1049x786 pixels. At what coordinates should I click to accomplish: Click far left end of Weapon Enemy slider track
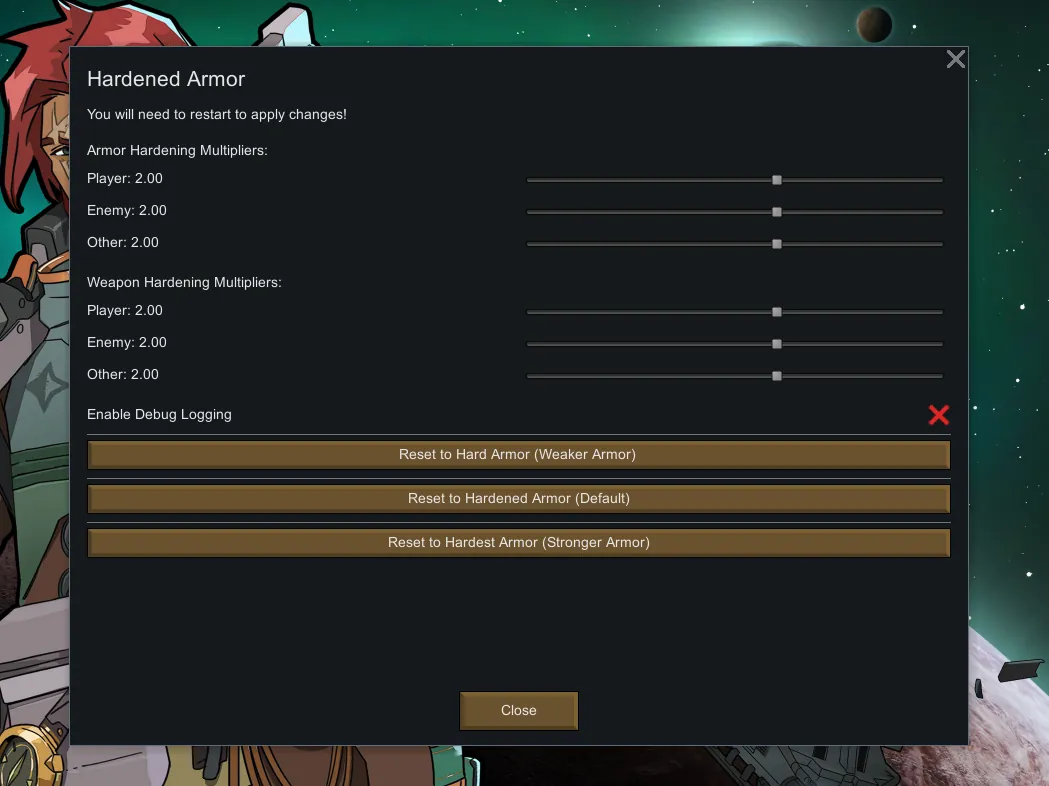pyautogui.click(x=531, y=344)
